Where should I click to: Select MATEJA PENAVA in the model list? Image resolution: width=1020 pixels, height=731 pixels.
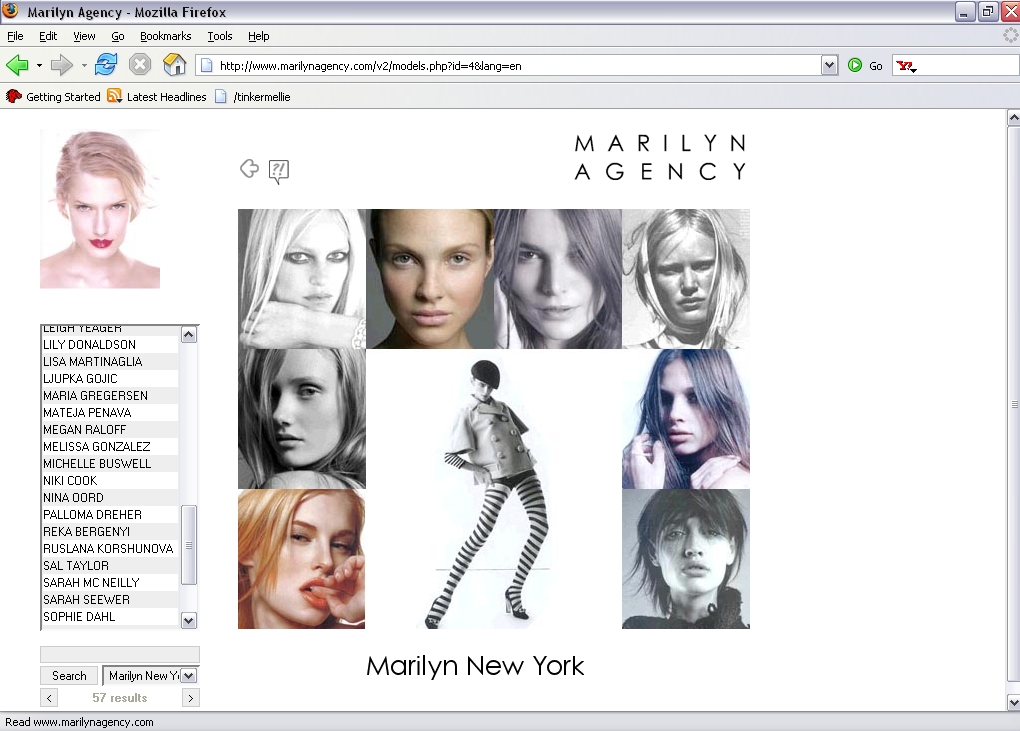[x=110, y=412]
